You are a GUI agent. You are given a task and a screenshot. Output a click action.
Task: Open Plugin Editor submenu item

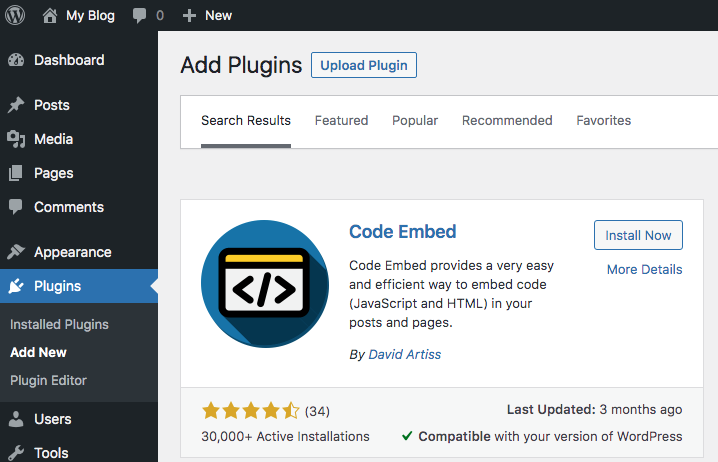(x=49, y=380)
